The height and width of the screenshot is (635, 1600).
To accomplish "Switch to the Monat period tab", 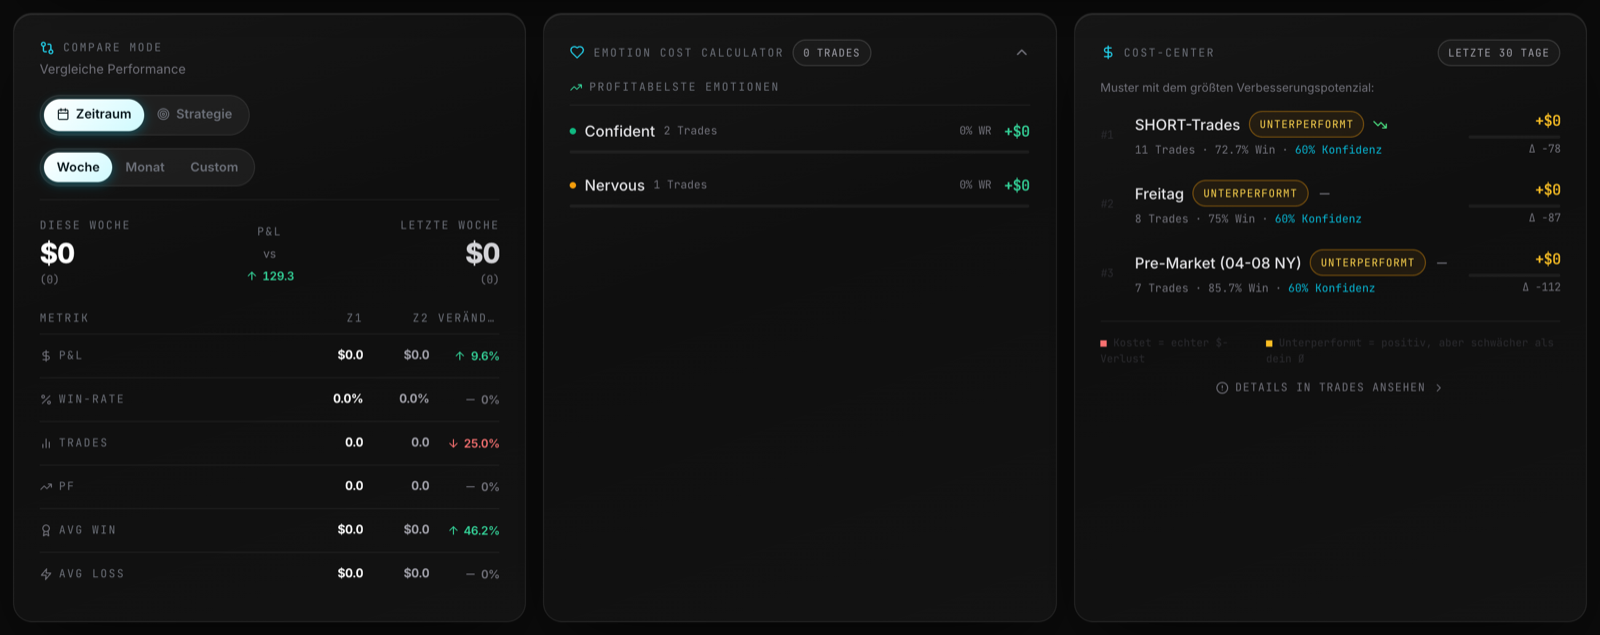I will click(145, 167).
